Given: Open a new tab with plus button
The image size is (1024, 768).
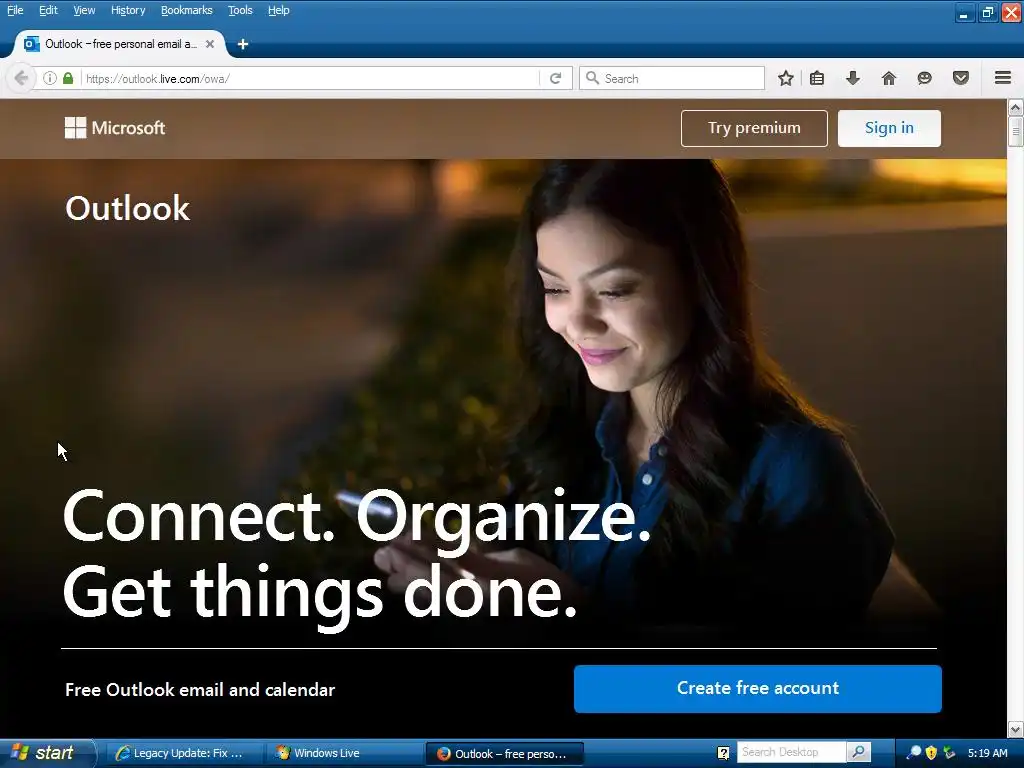Looking at the screenshot, I should 243,44.
